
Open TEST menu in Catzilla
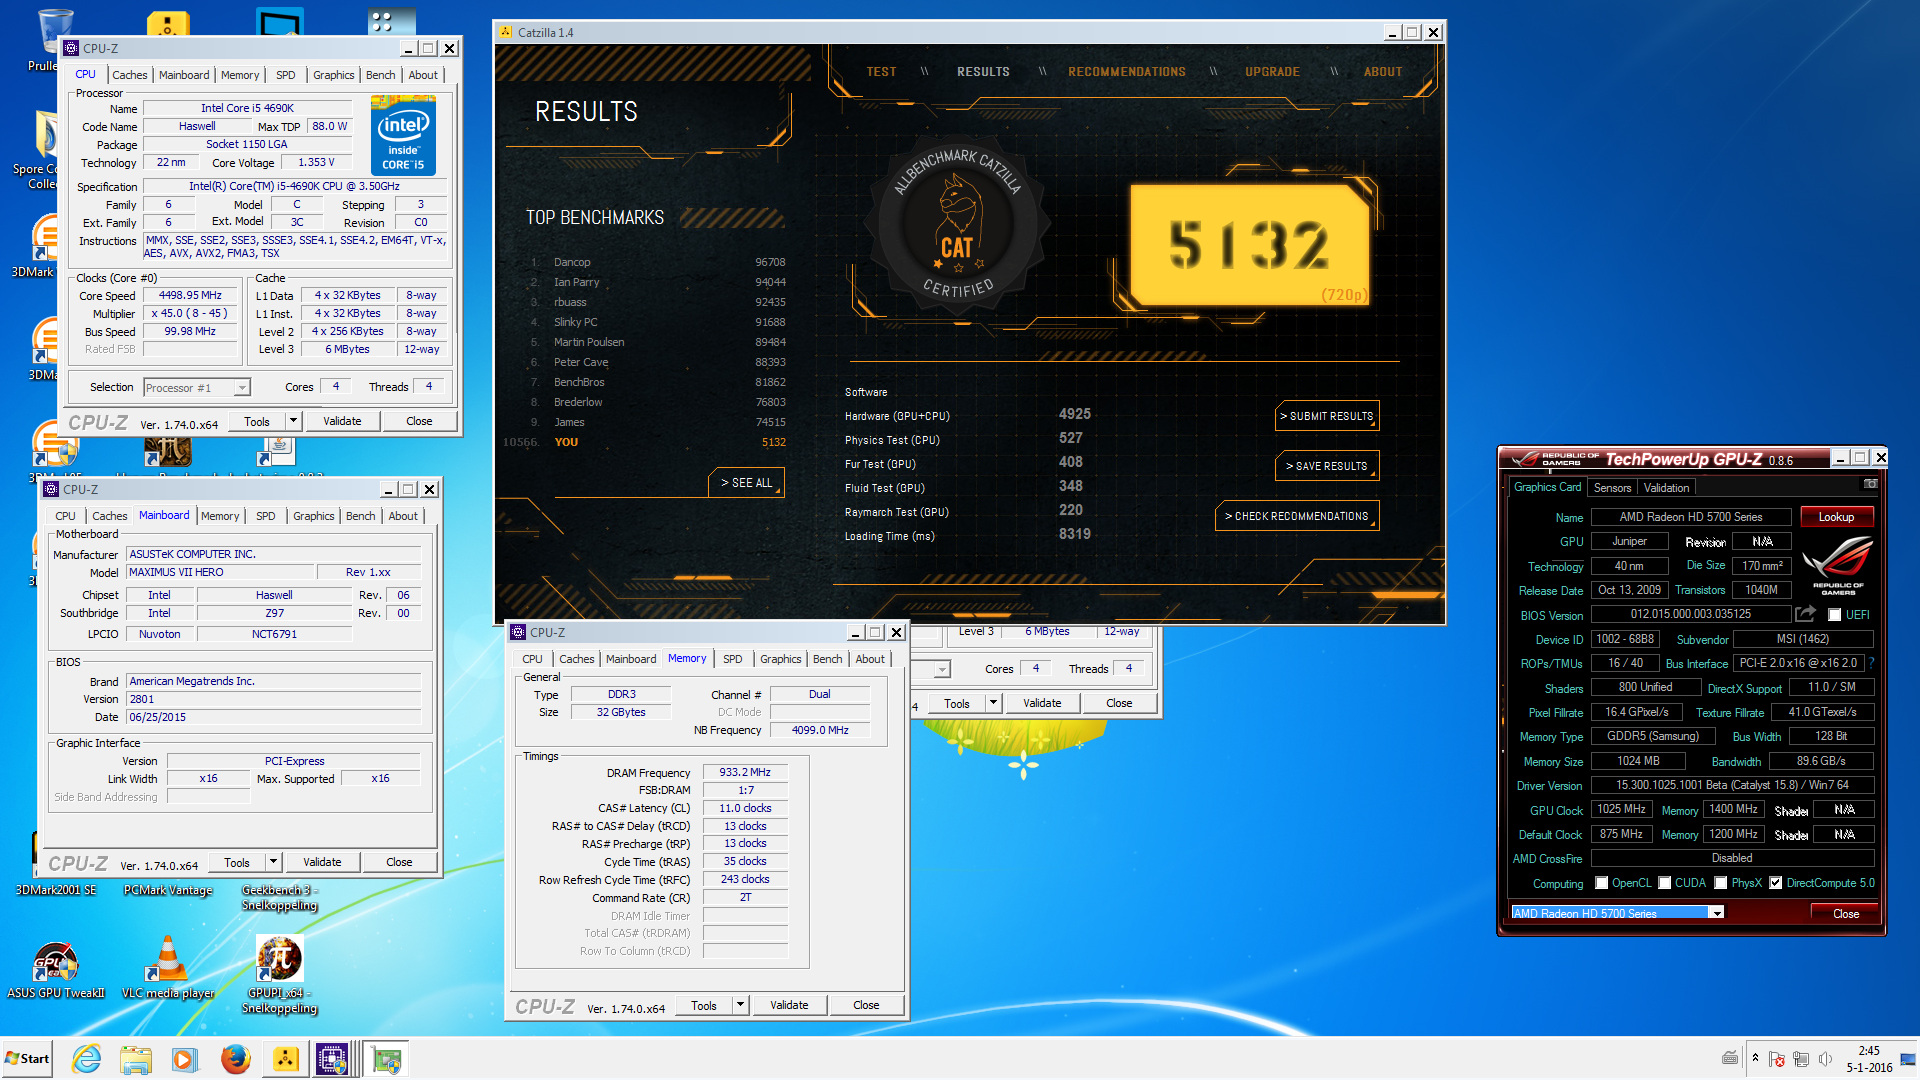(881, 72)
